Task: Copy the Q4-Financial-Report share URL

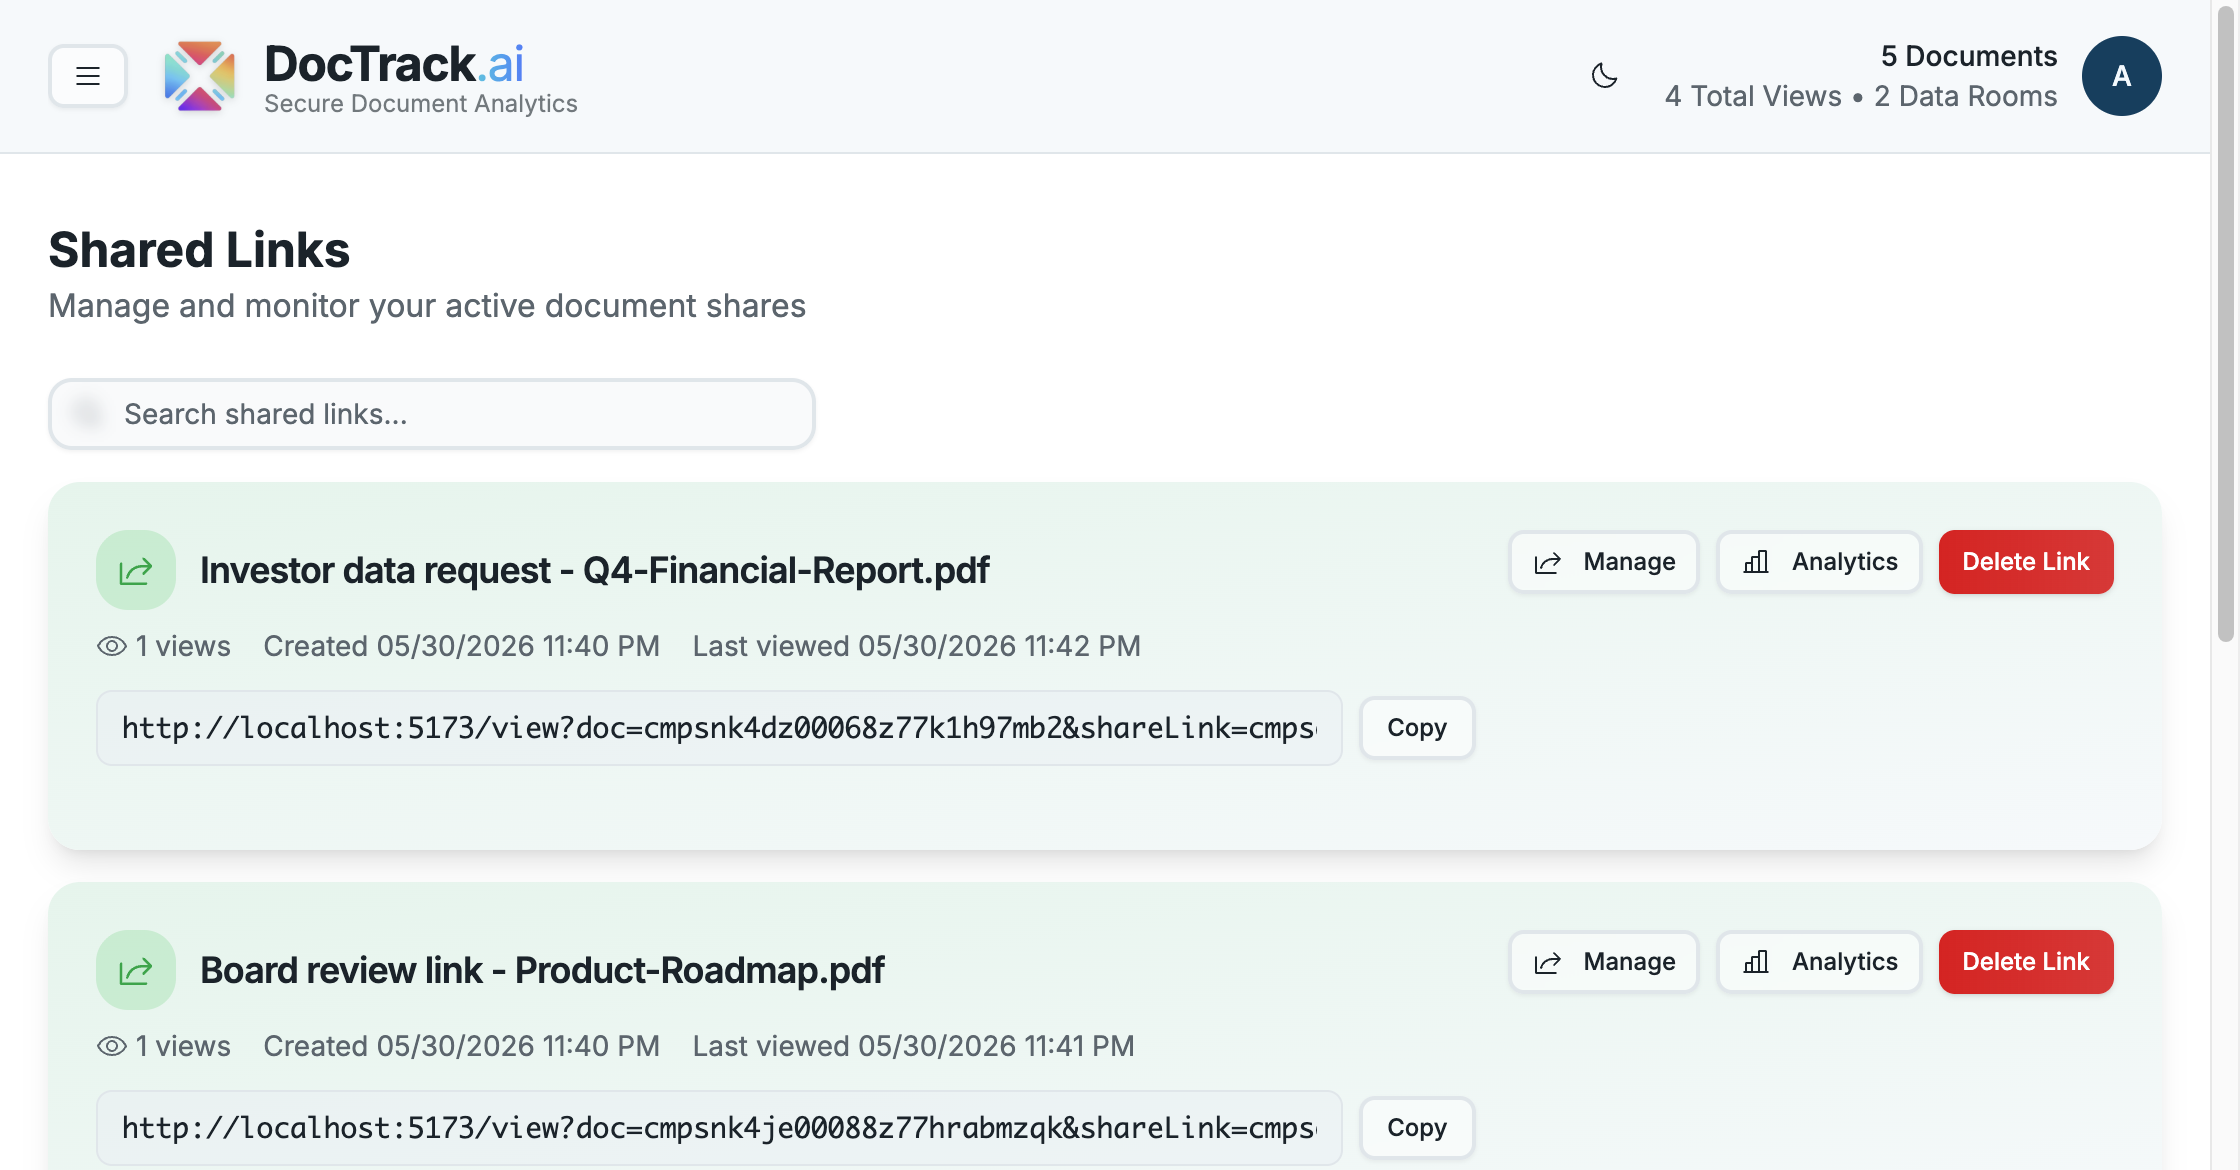Action: click(1417, 728)
